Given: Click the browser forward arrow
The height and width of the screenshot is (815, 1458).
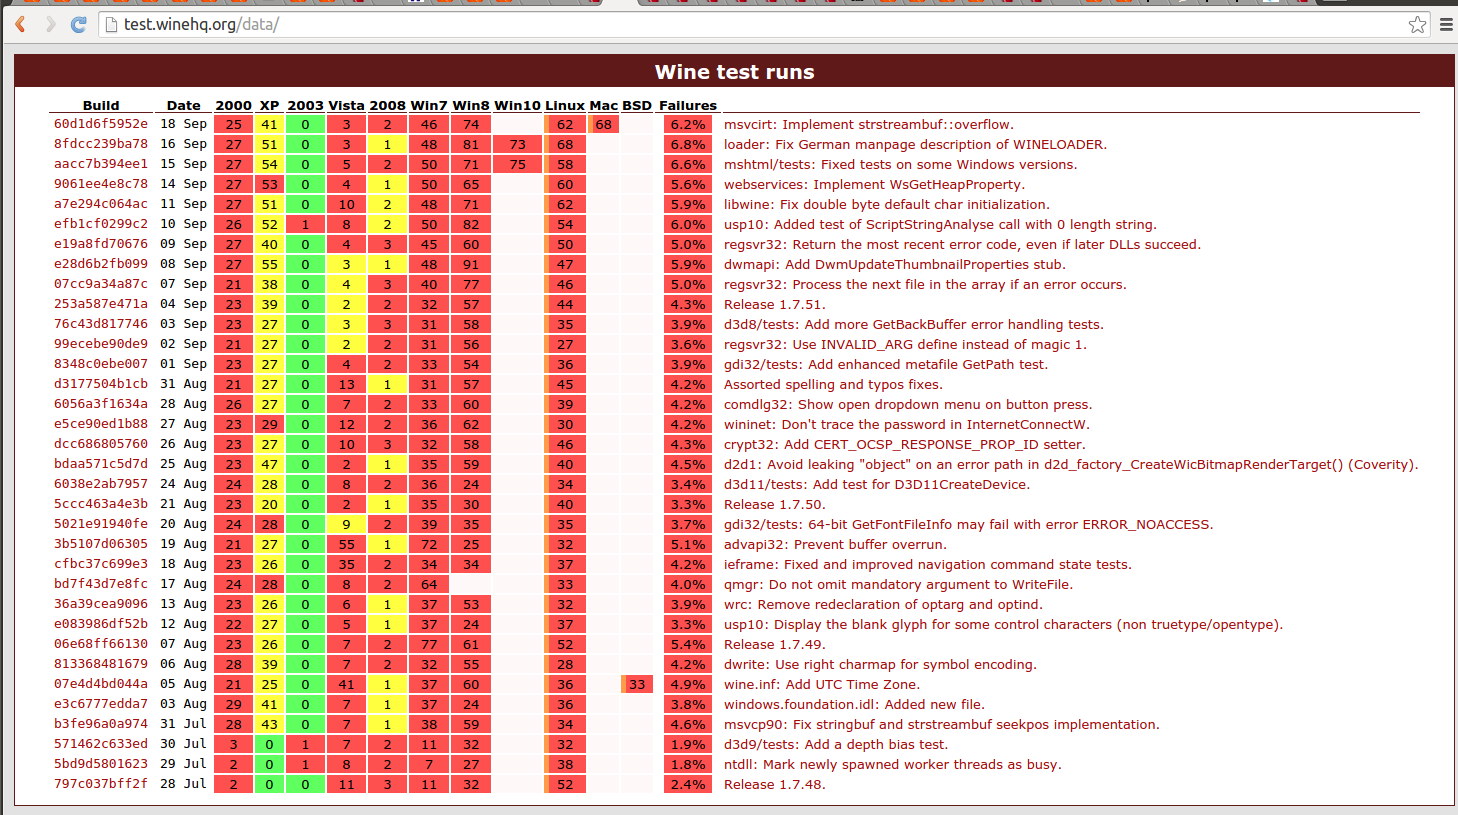Looking at the screenshot, I should [x=50, y=24].
